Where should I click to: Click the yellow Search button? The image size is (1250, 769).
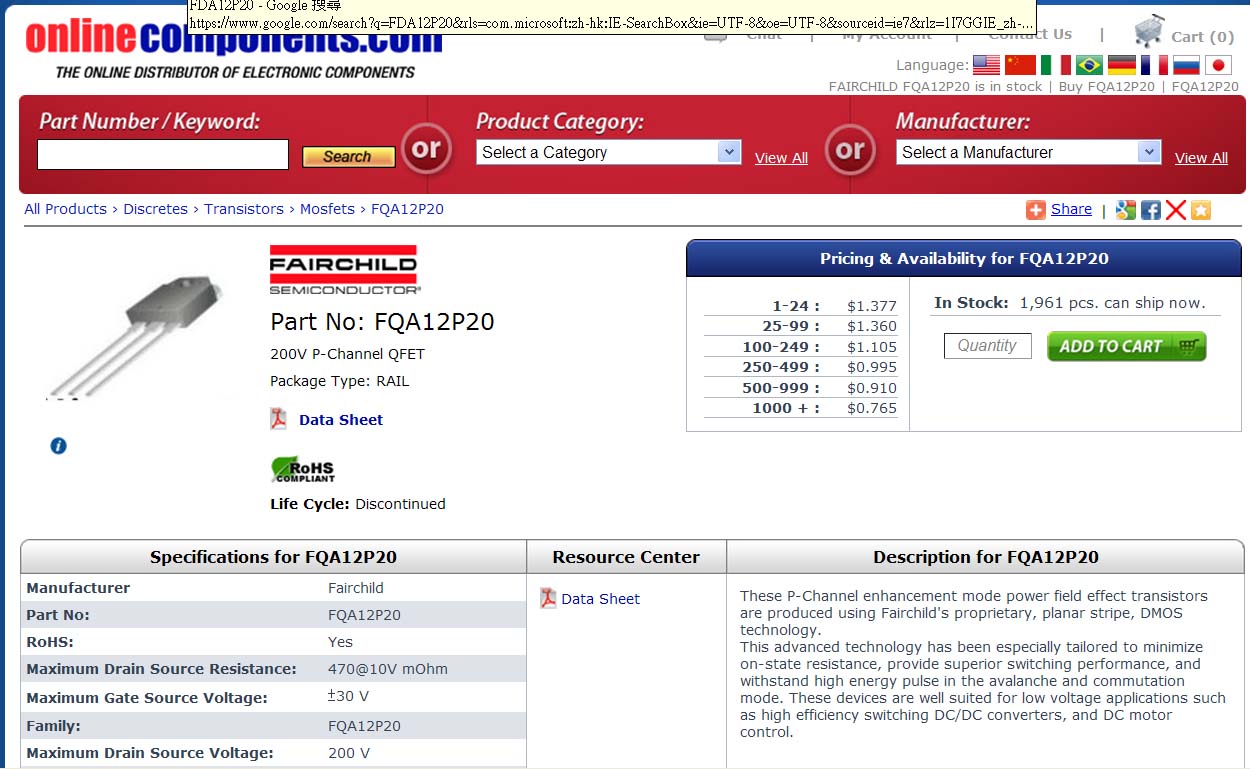[348, 157]
